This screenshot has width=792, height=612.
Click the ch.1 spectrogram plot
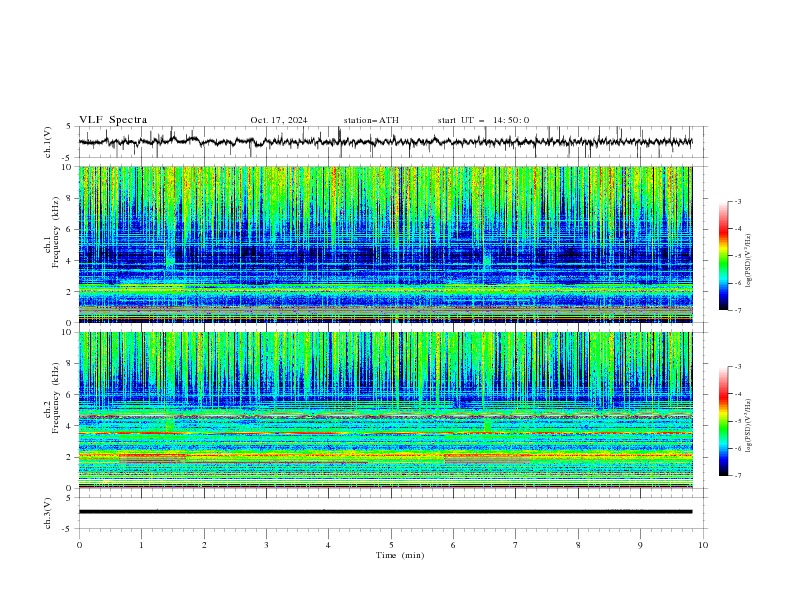click(x=385, y=244)
